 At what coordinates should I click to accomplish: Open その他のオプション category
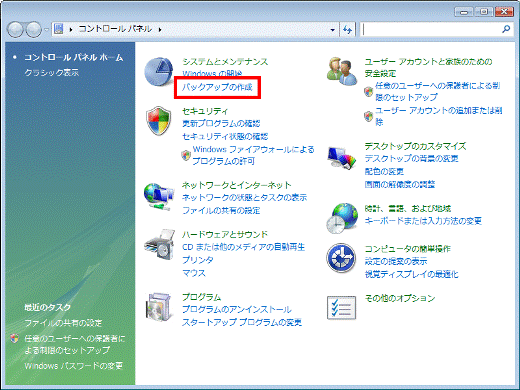point(400,298)
